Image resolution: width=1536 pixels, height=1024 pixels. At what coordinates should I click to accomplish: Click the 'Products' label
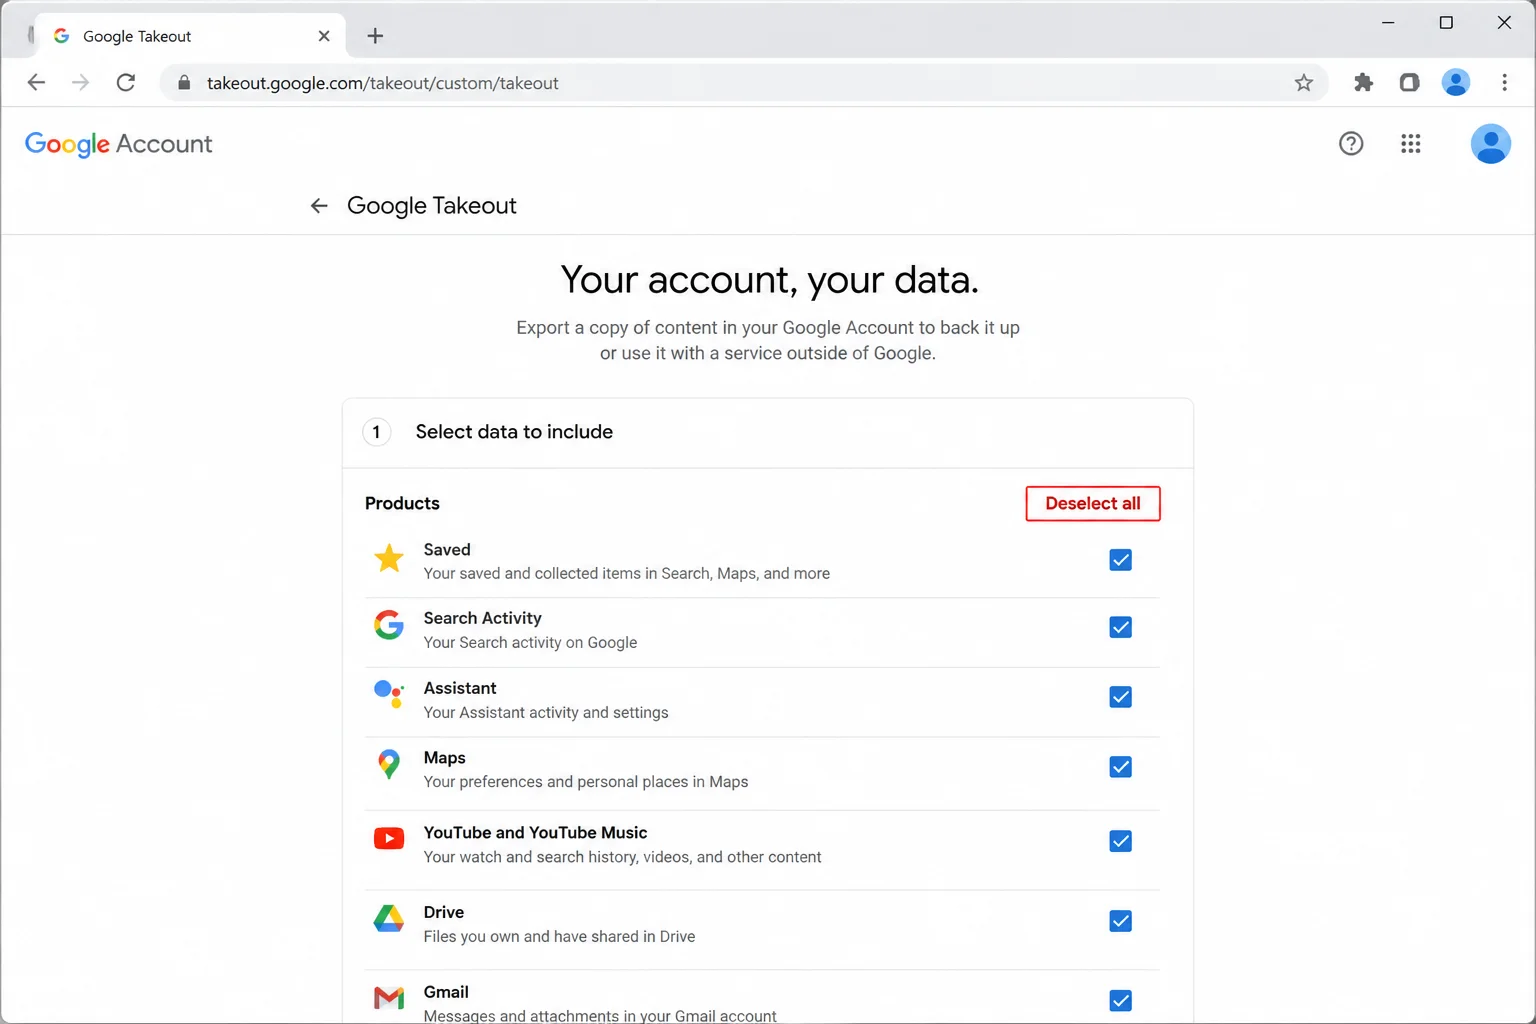coord(402,503)
